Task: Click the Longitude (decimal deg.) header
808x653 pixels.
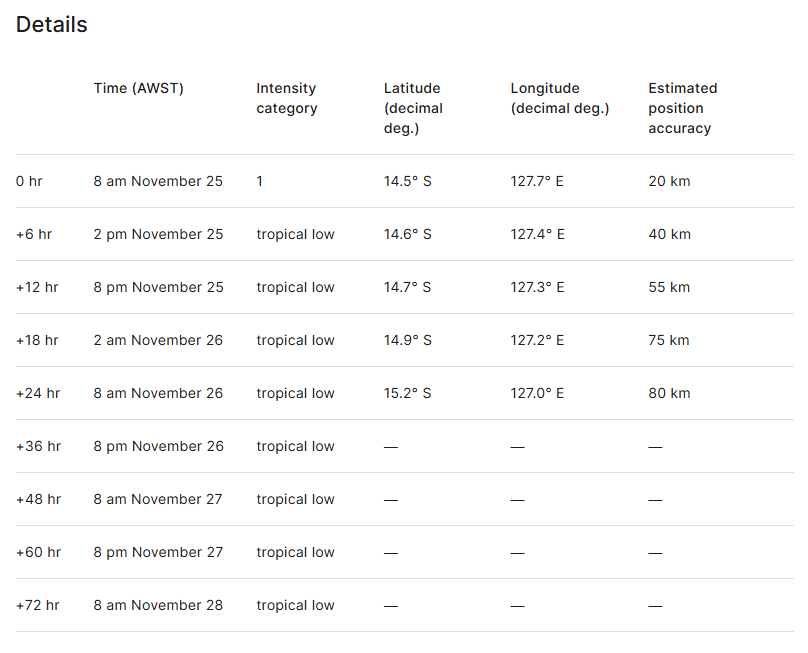Action: click(560, 98)
